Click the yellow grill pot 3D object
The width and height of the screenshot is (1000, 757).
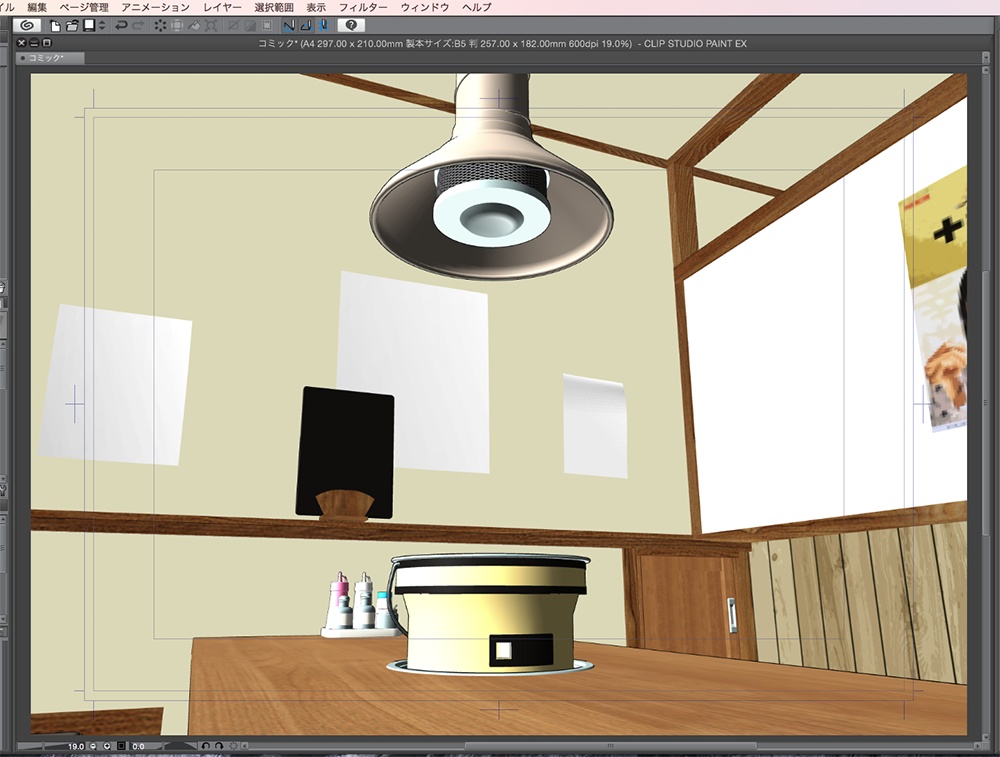tap(489, 614)
